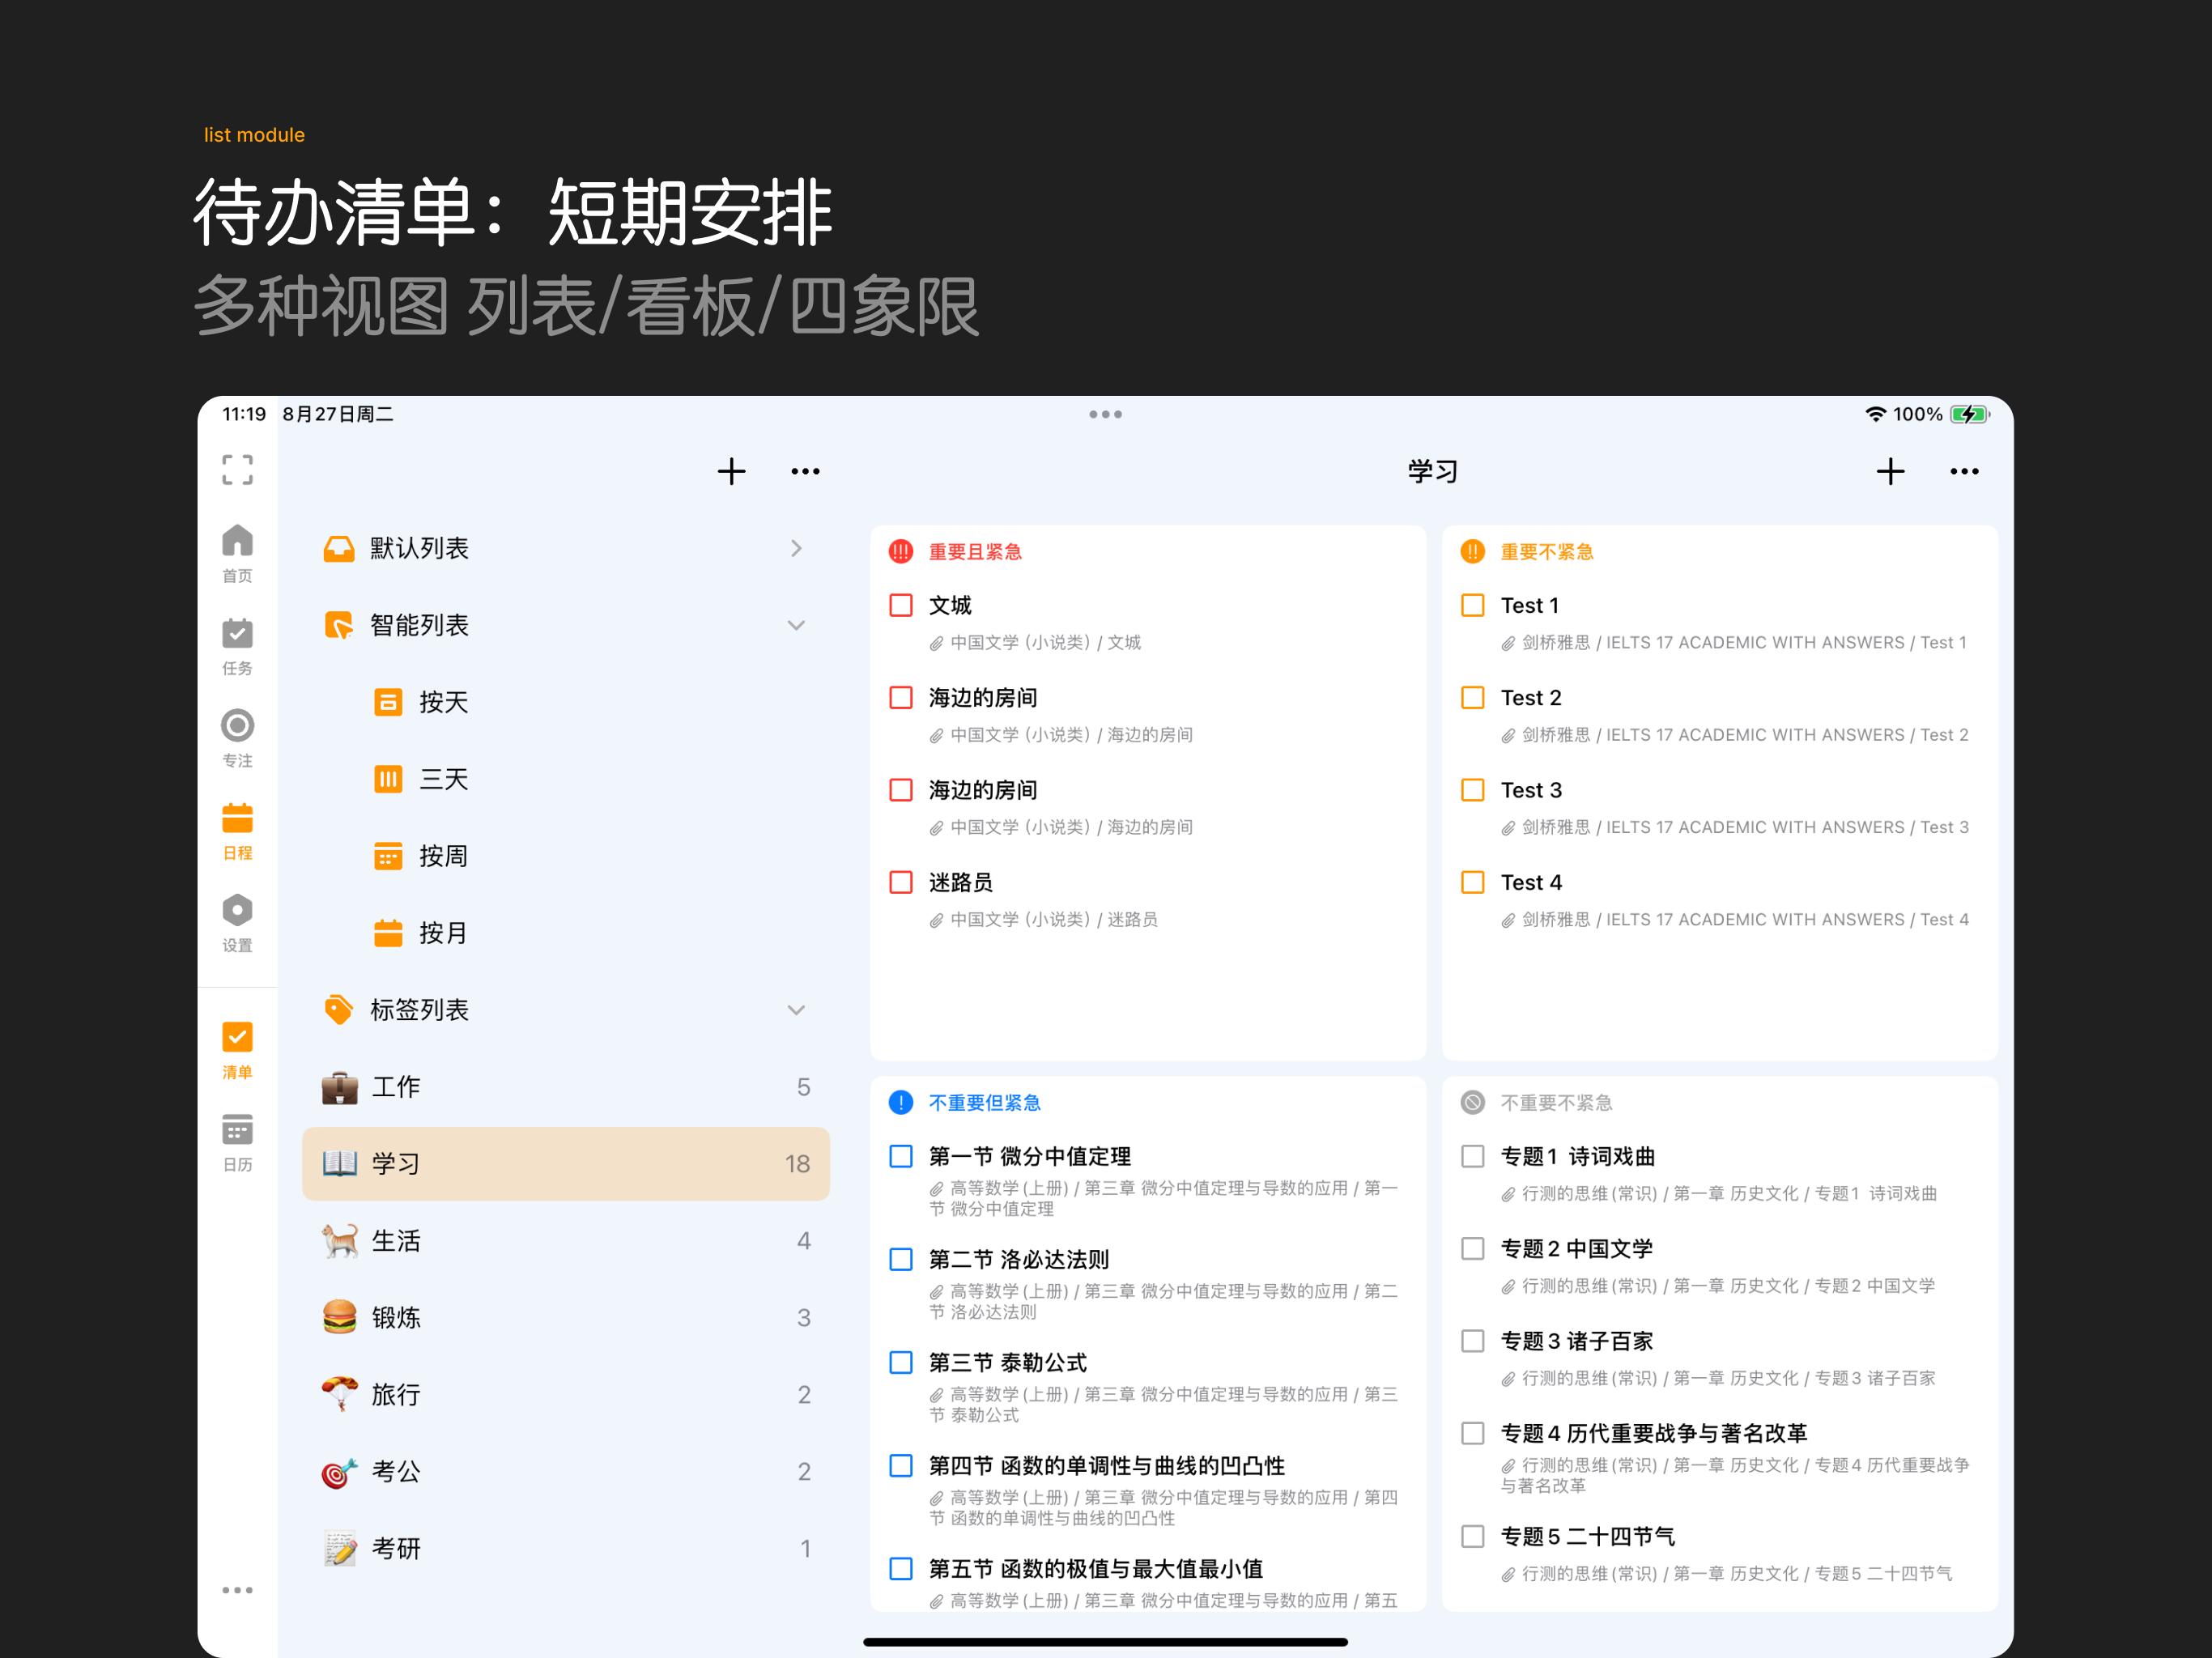Check 第二节 洛必达法则 task

coord(901,1259)
